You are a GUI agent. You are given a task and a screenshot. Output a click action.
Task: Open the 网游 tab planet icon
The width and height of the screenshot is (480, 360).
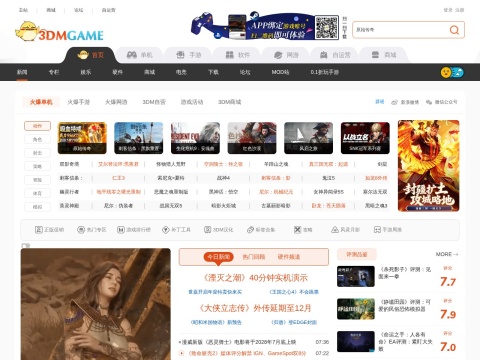click(278, 55)
